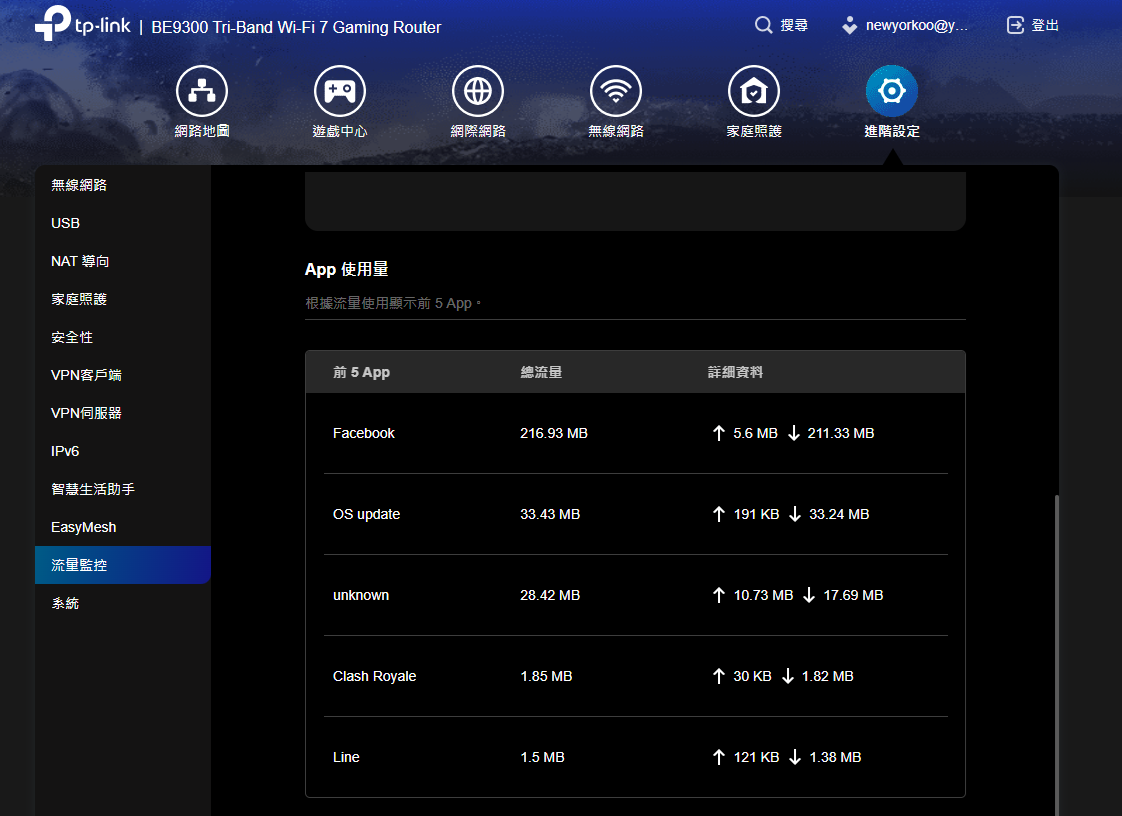Open the 網路地圖 network map icon

click(202, 91)
